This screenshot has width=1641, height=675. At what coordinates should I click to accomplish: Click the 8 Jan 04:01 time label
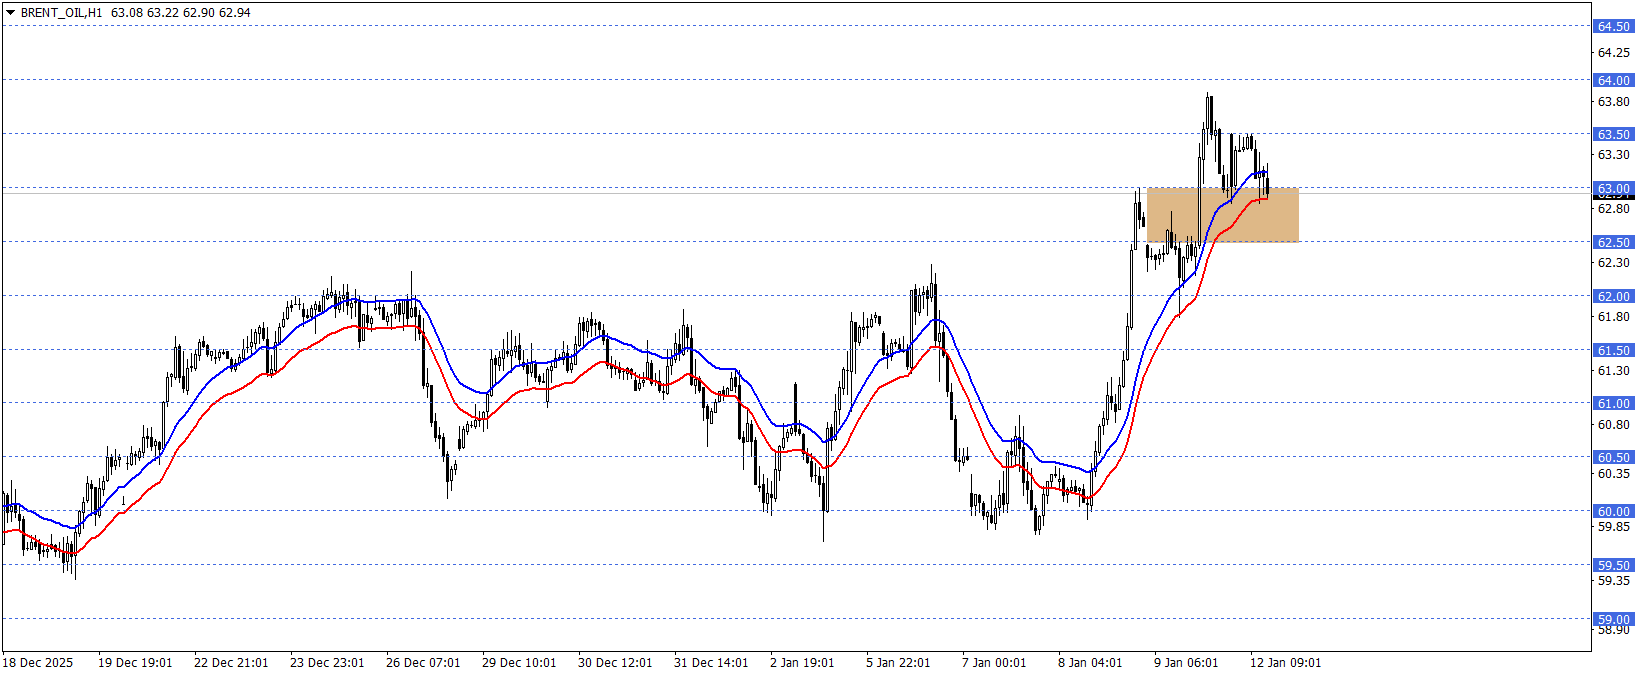pos(1091,663)
